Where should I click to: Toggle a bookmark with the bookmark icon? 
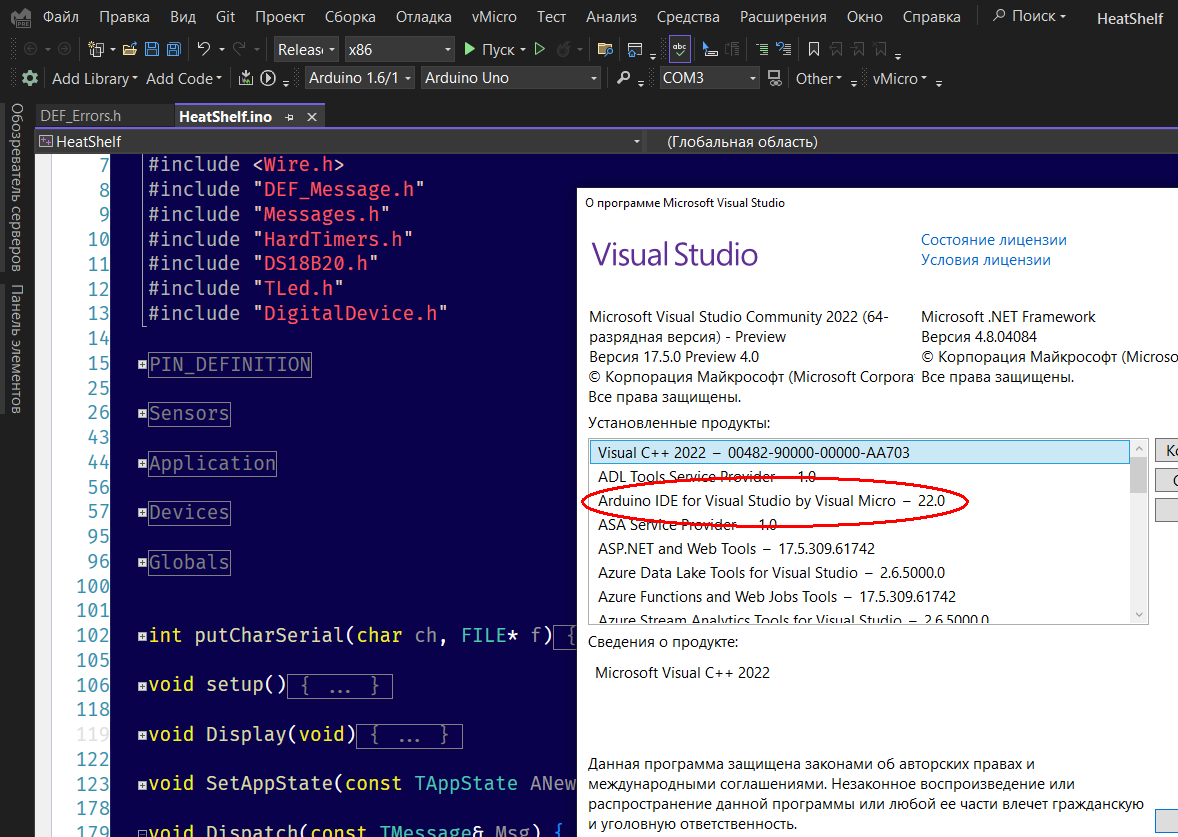(814, 50)
